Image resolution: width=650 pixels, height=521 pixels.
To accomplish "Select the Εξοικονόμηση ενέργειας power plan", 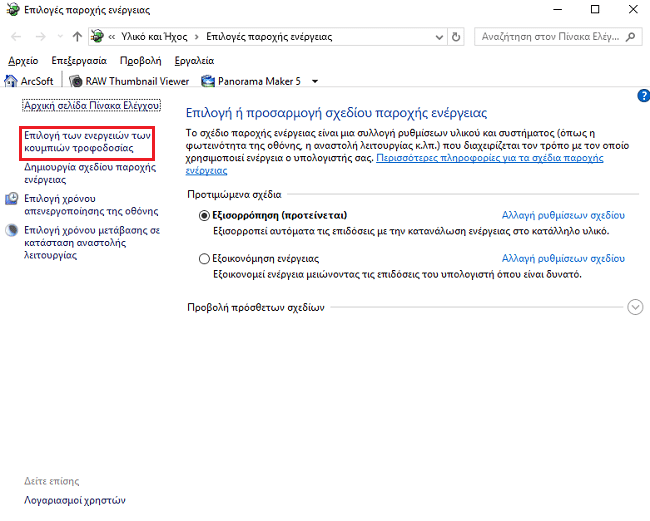I will coord(205,258).
